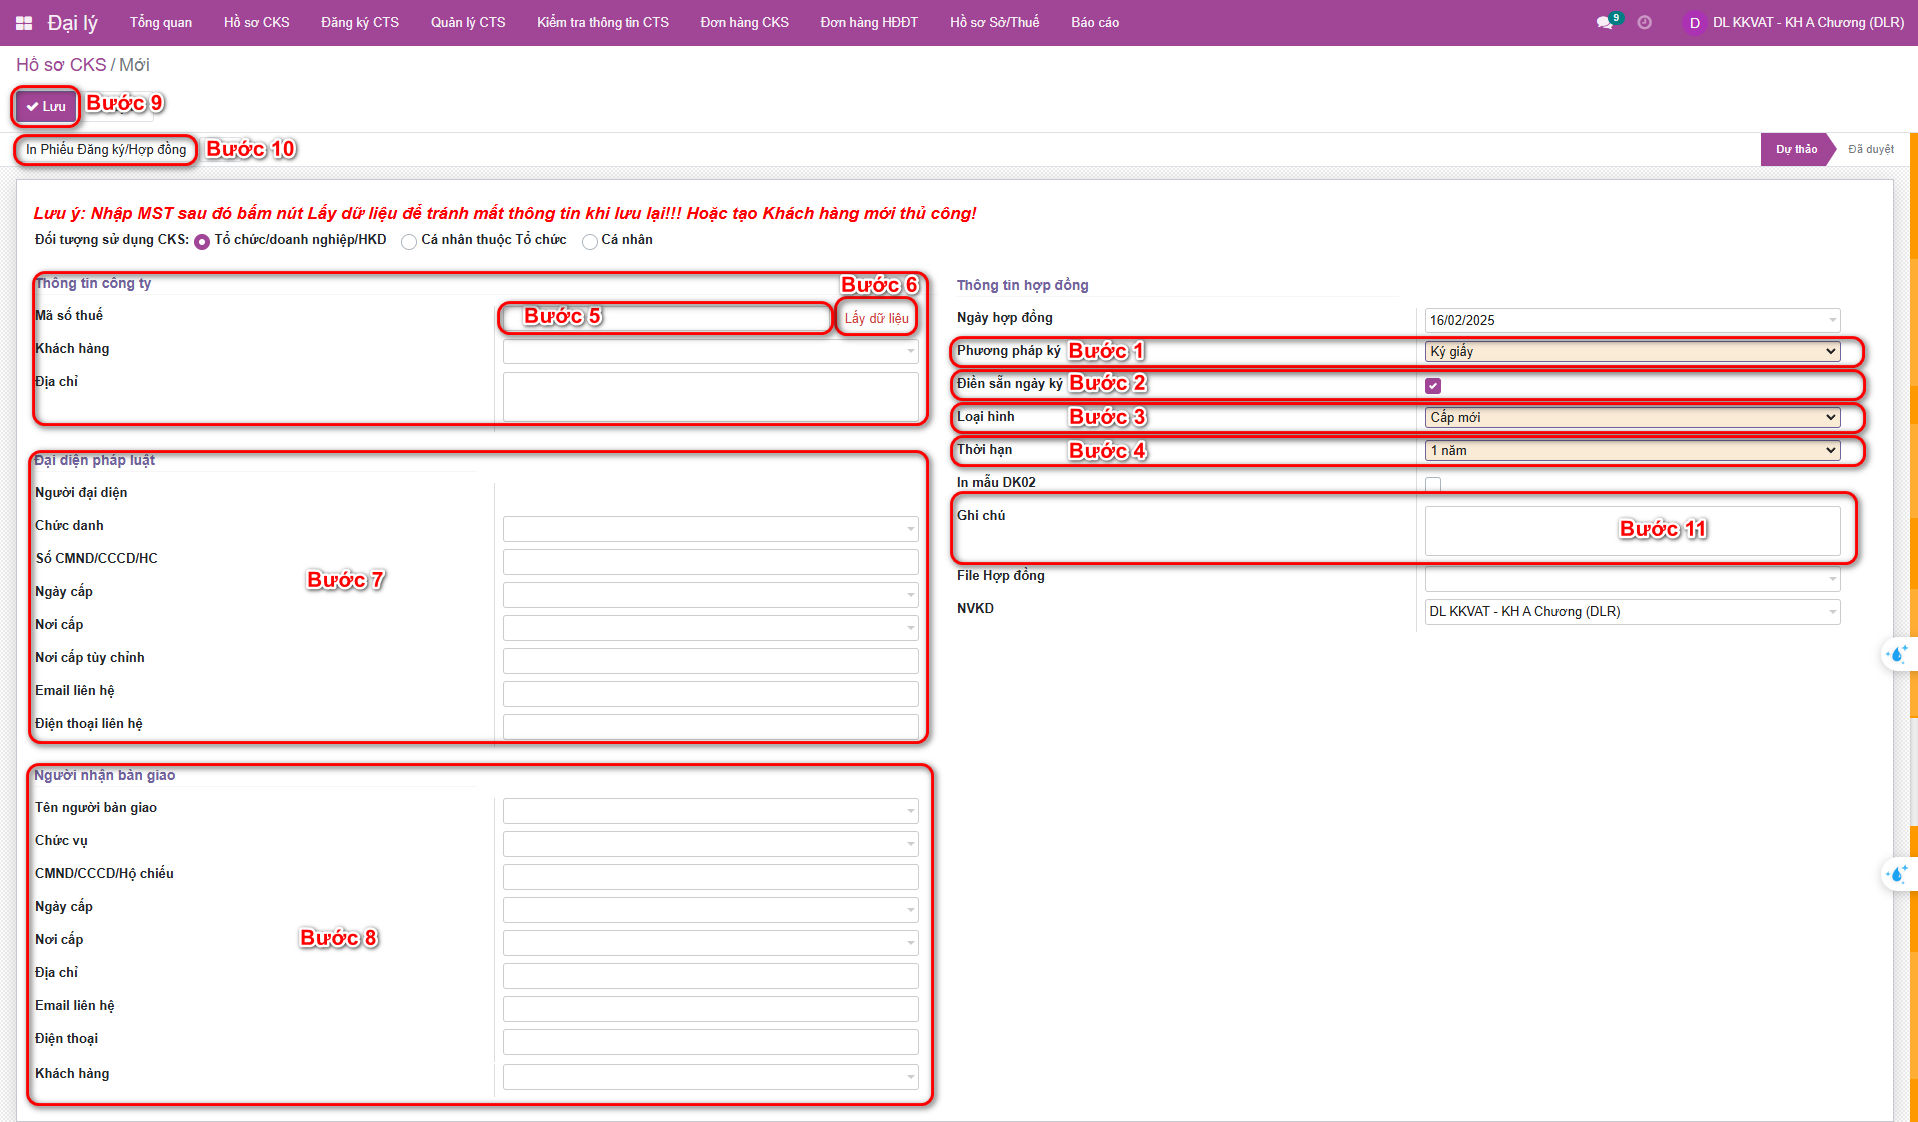Enable the In mẫu DK02 checkbox
Screen dimensions: 1918x1122
[1433, 484]
